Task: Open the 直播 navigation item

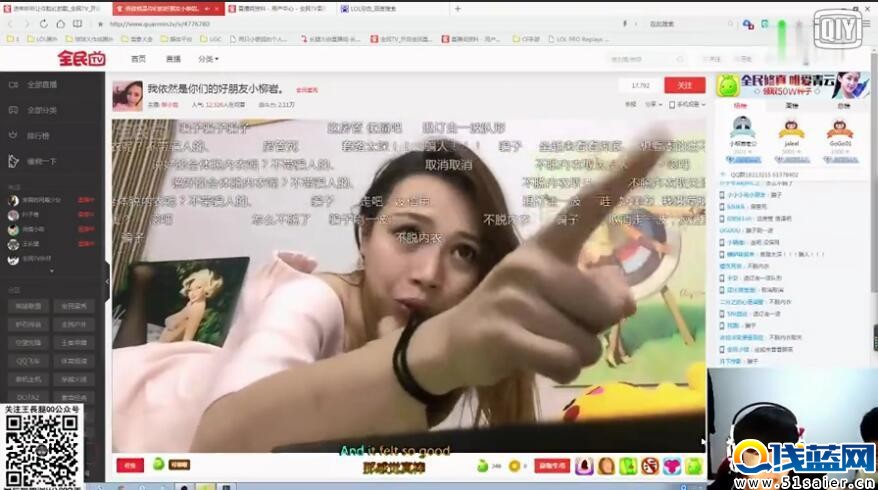Action: click(173, 59)
